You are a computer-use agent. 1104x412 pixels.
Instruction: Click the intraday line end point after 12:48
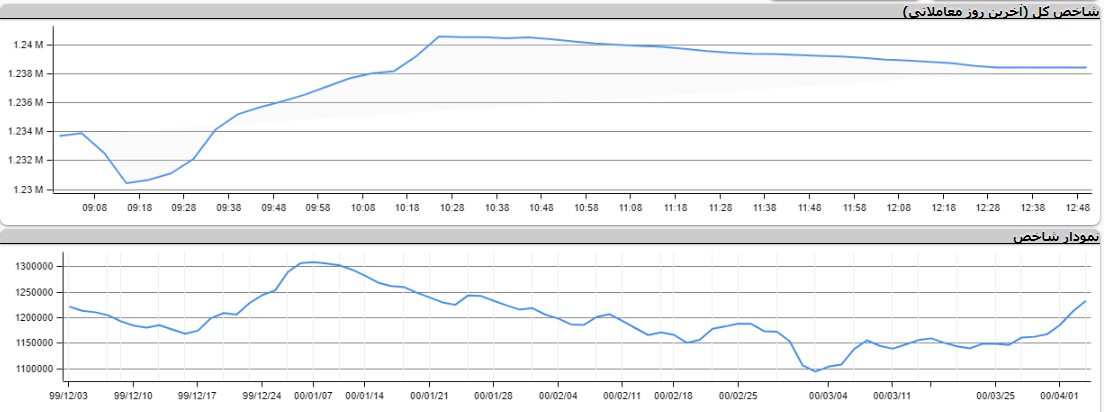1086,67
